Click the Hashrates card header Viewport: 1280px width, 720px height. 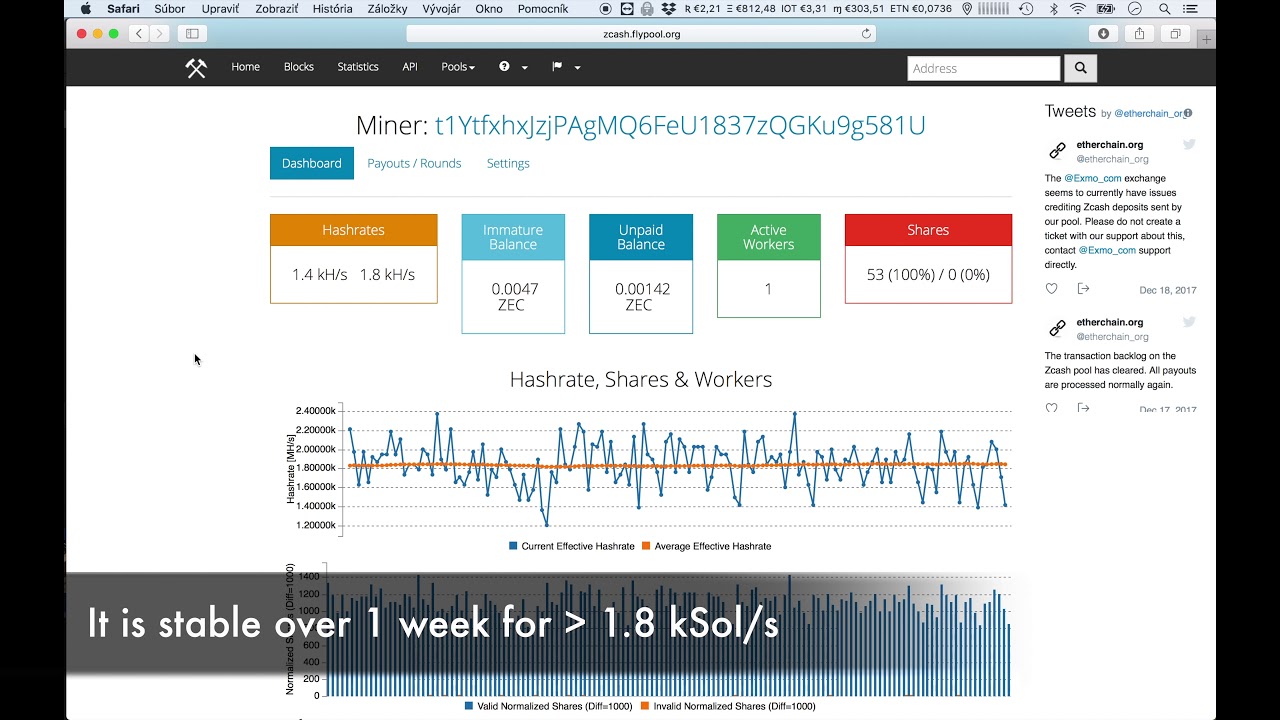[353, 230]
